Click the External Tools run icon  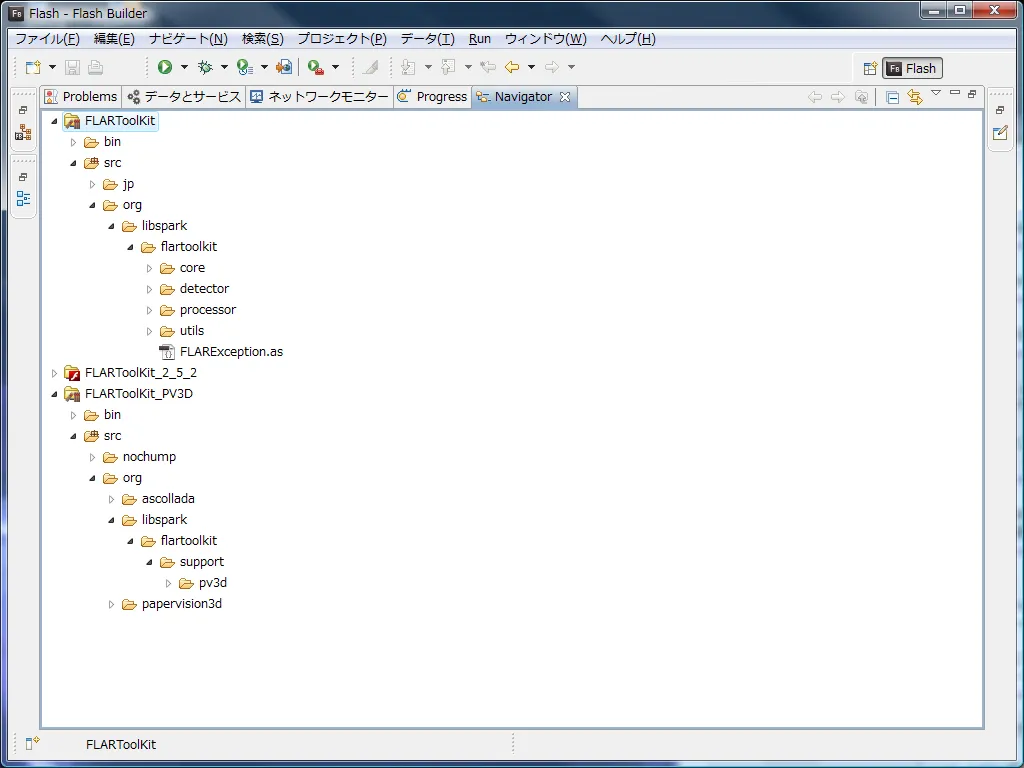(x=316, y=67)
